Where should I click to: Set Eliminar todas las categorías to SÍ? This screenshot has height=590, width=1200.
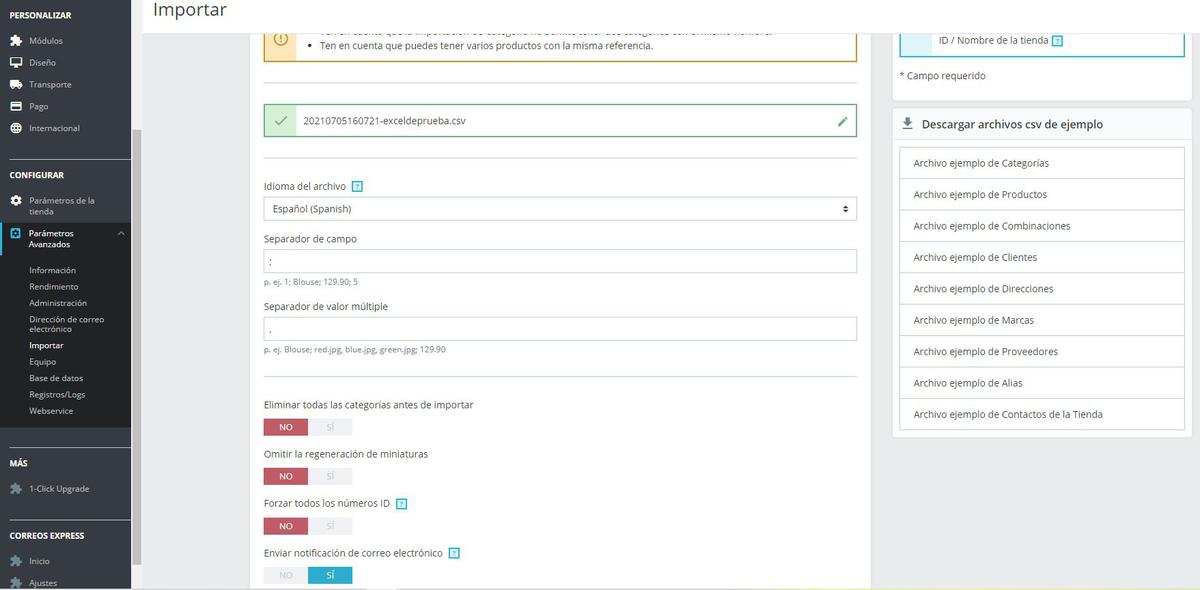point(330,427)
